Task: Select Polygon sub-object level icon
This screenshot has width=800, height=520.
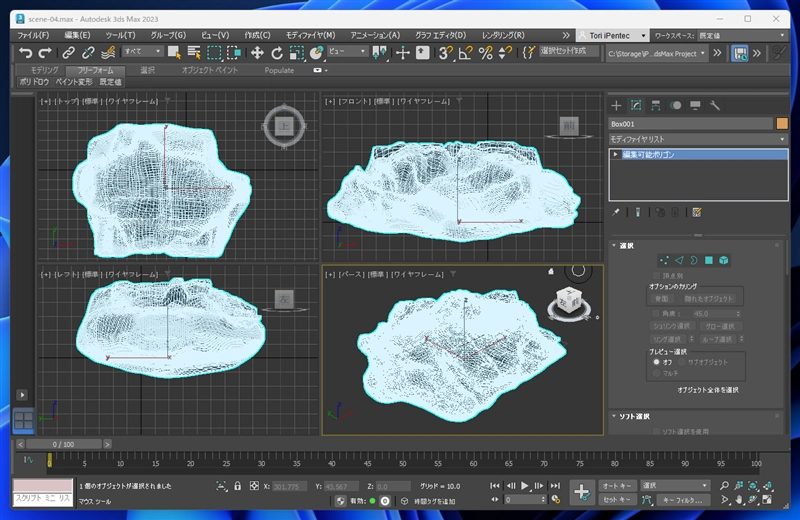Action: coord(709,260)
